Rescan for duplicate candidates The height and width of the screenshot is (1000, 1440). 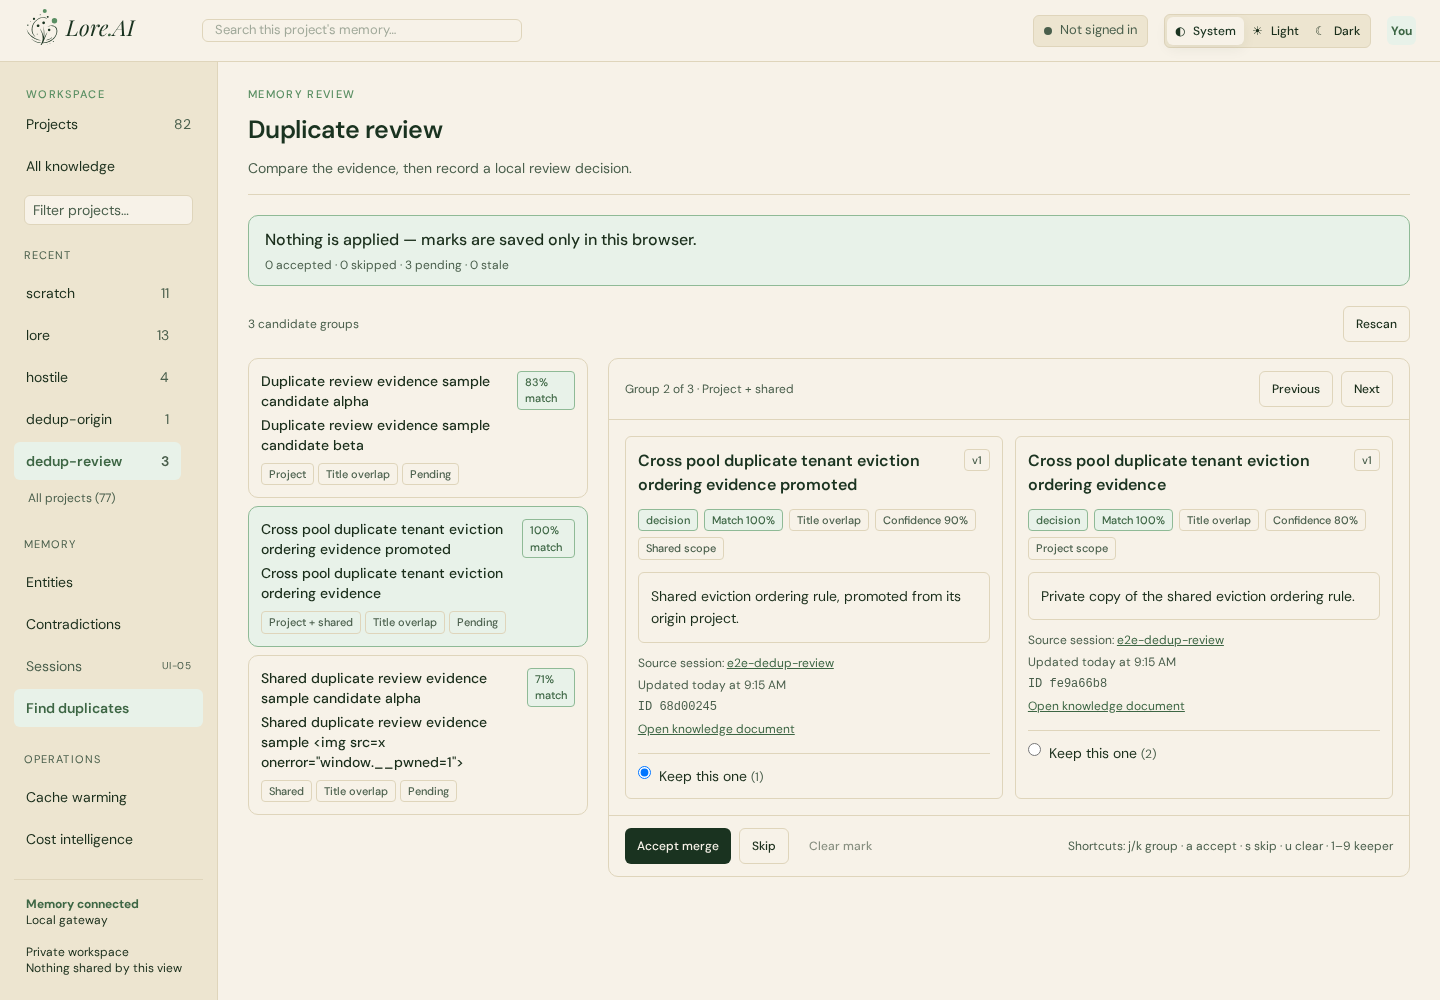(1376, 324)
